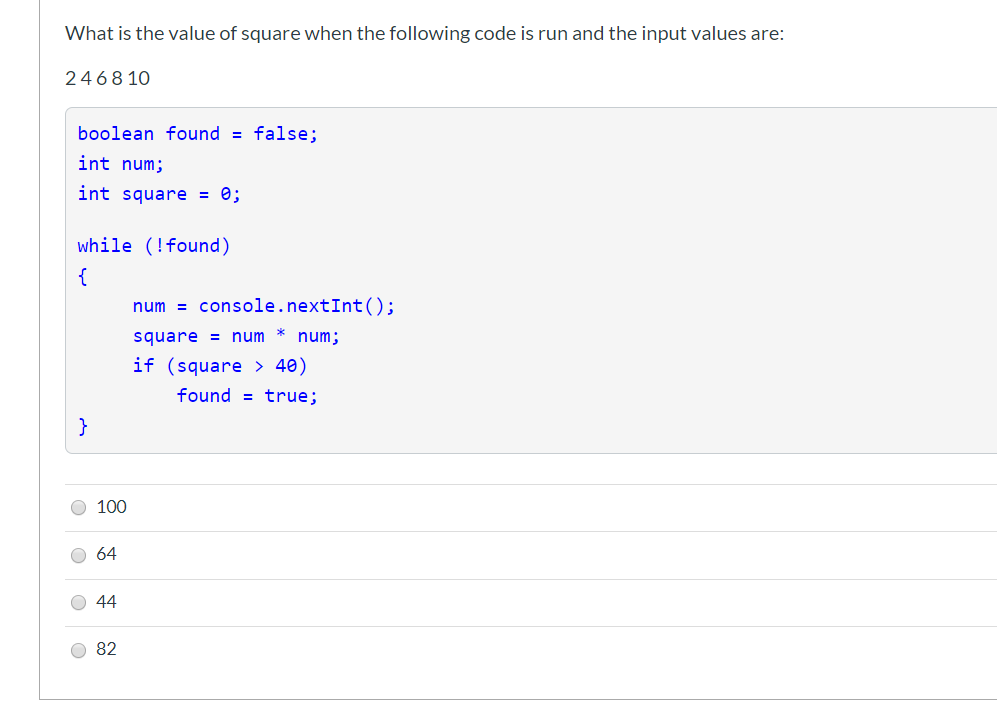Image resolution: width=997 pixels, height=713 pixels.
Task: Click the input values line 2 4 6 8 10
Action: 107,78
